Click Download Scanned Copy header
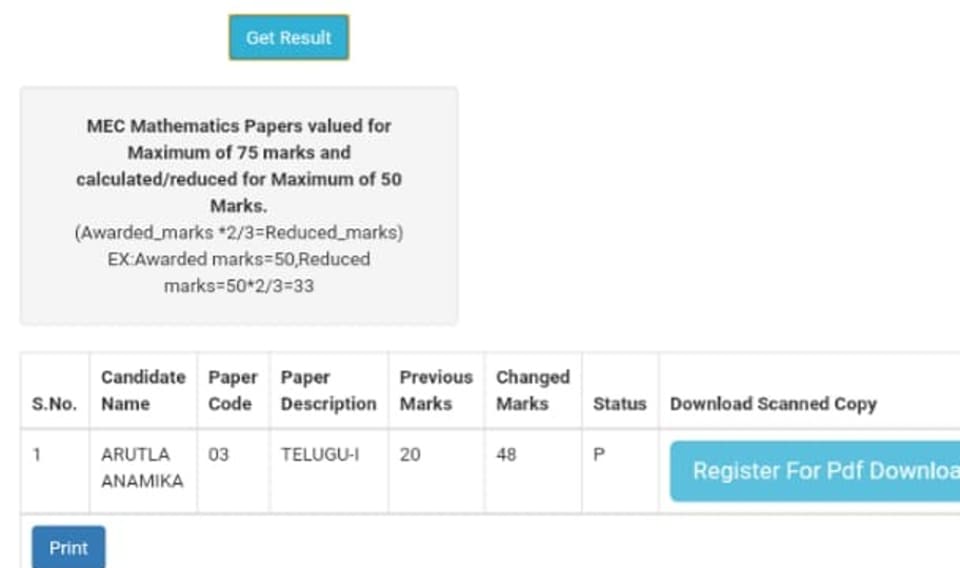960x568 pixels. coord(773,404)
